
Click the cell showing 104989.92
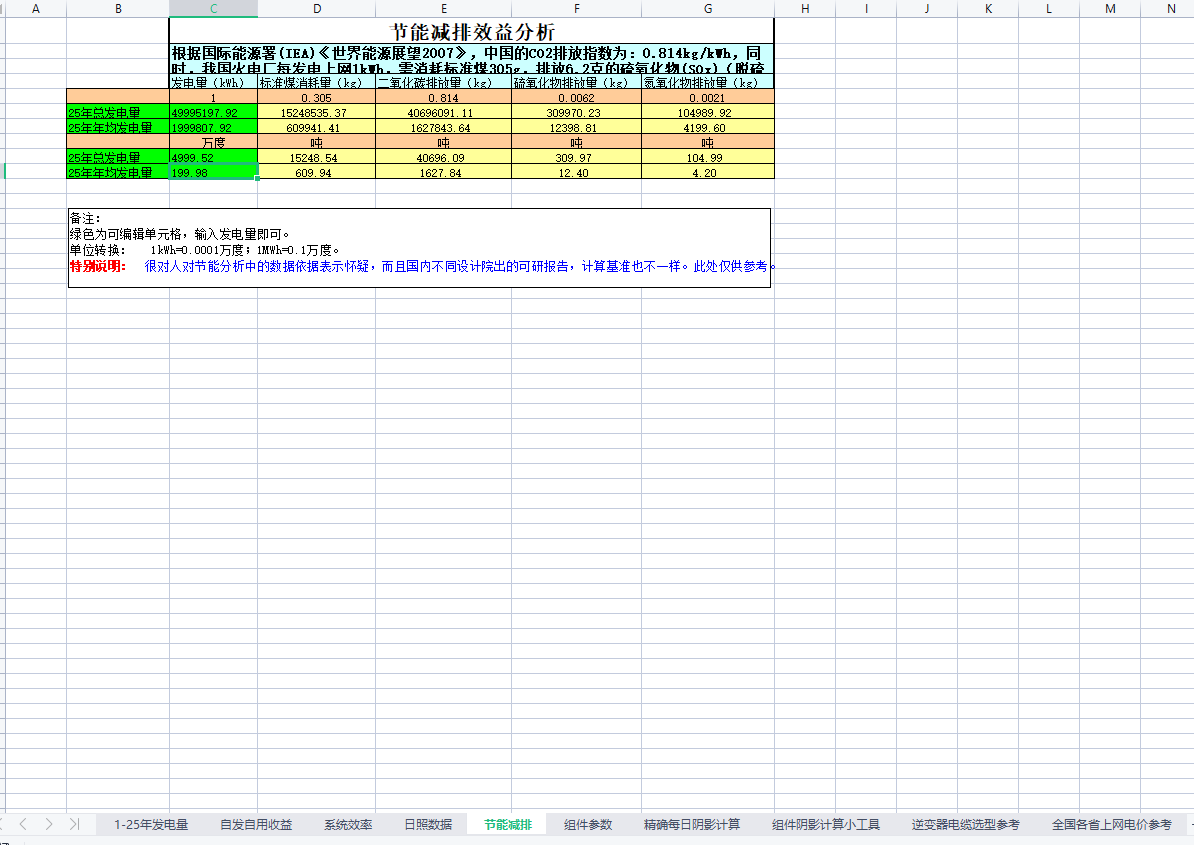click(x=708, y=112)
